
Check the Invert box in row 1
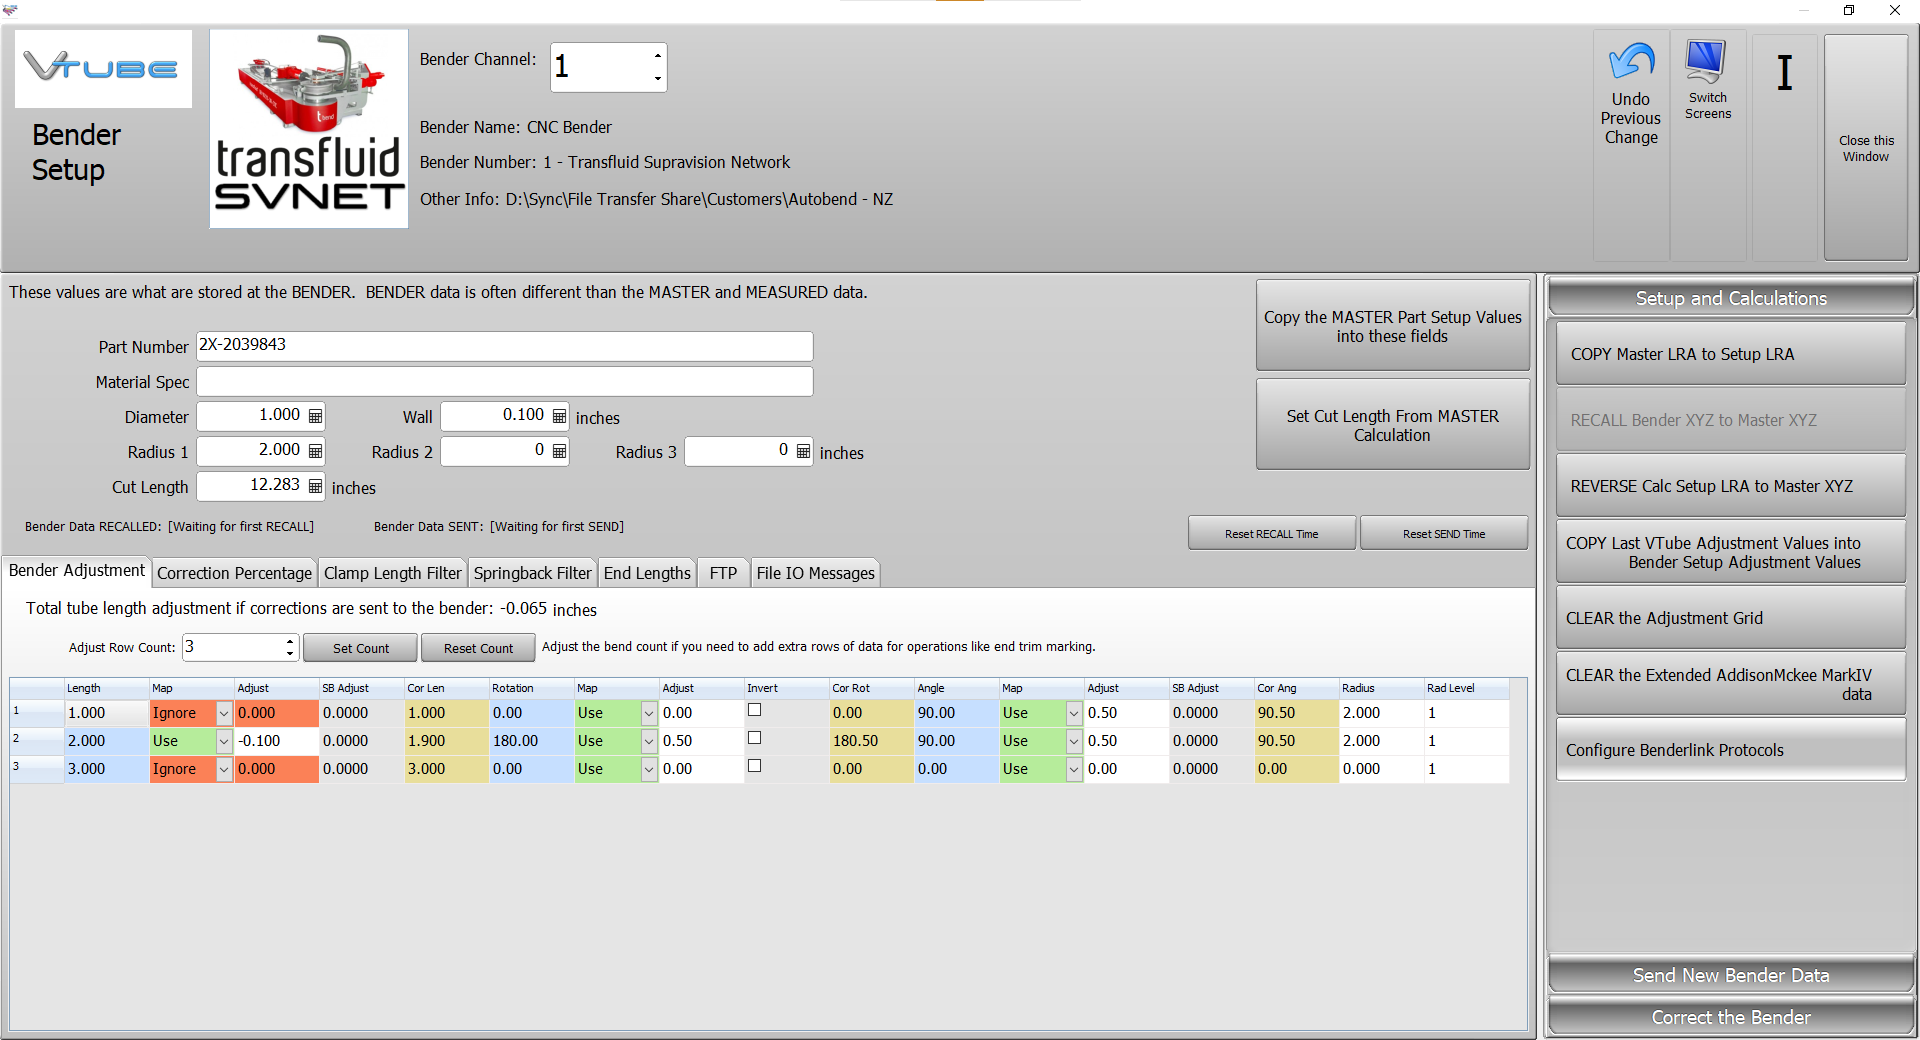(x=755, y=710)
